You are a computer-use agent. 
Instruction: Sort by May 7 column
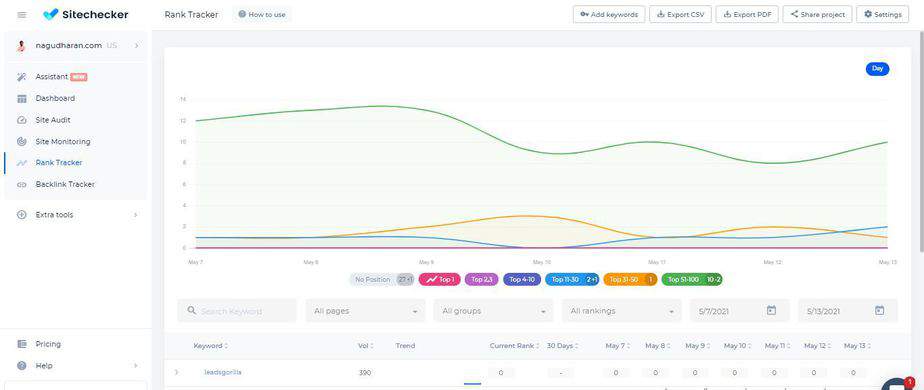click(x=617, y=346)
